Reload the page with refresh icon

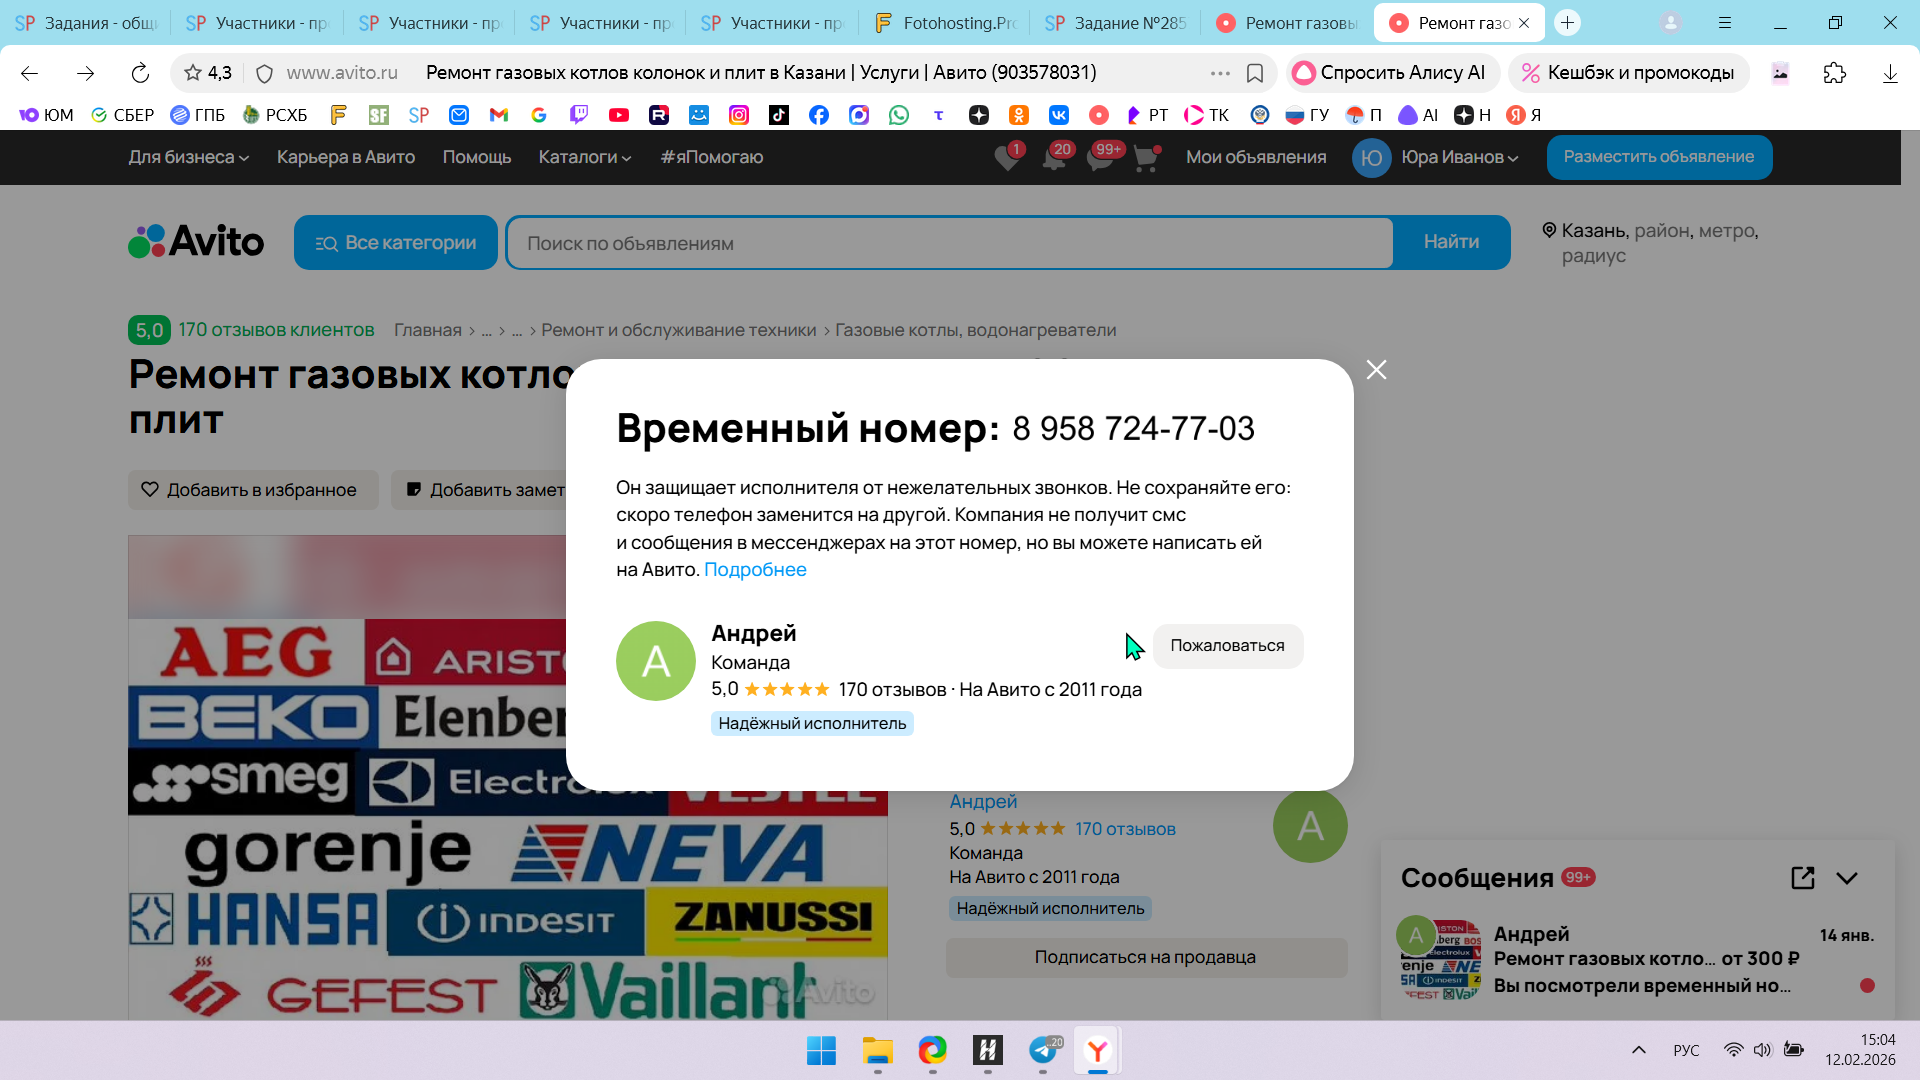point(140,73)
